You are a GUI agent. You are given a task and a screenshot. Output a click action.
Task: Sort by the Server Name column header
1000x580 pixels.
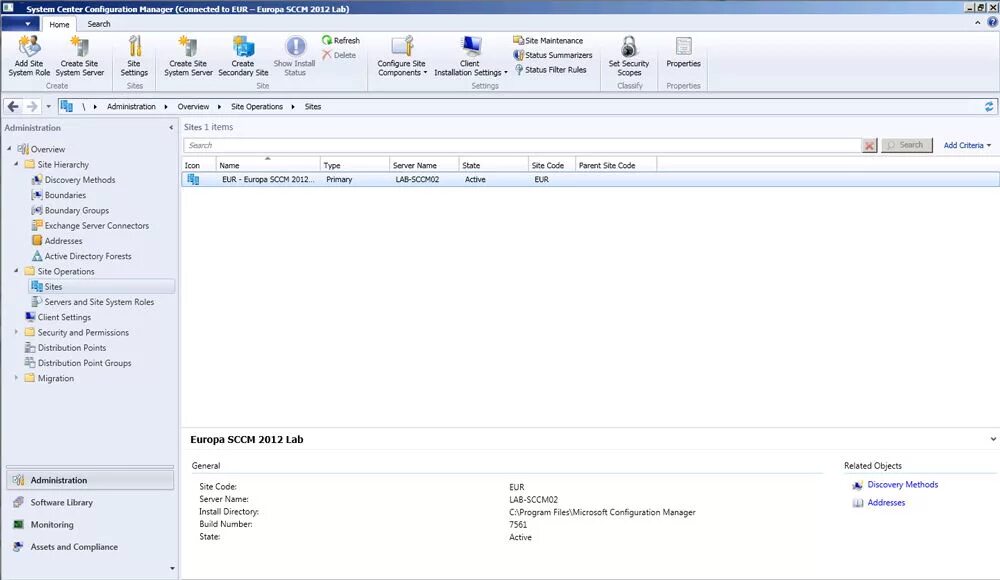pyautogui.click(x=423, y=165)
